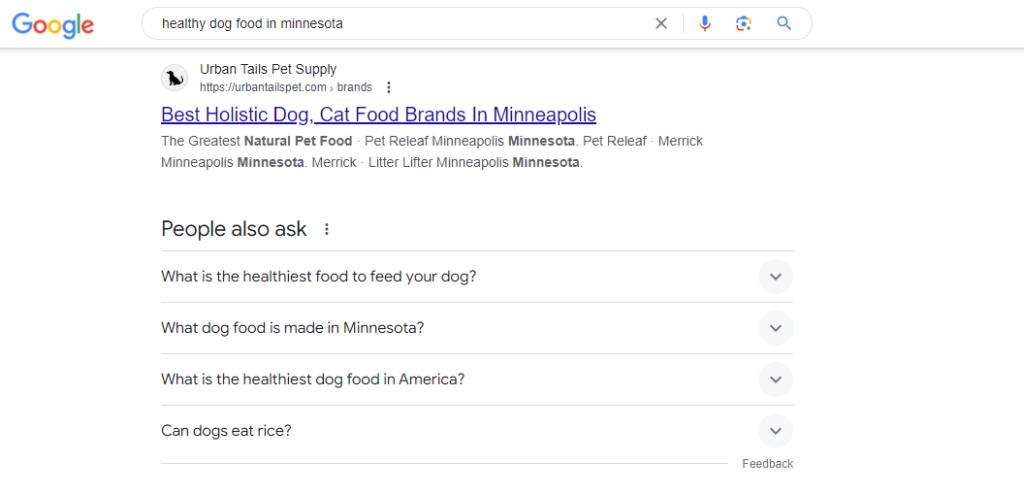1024x495 pixels.
Task: Expand the healthiest dog food in America question
Action: pos(775,380)
